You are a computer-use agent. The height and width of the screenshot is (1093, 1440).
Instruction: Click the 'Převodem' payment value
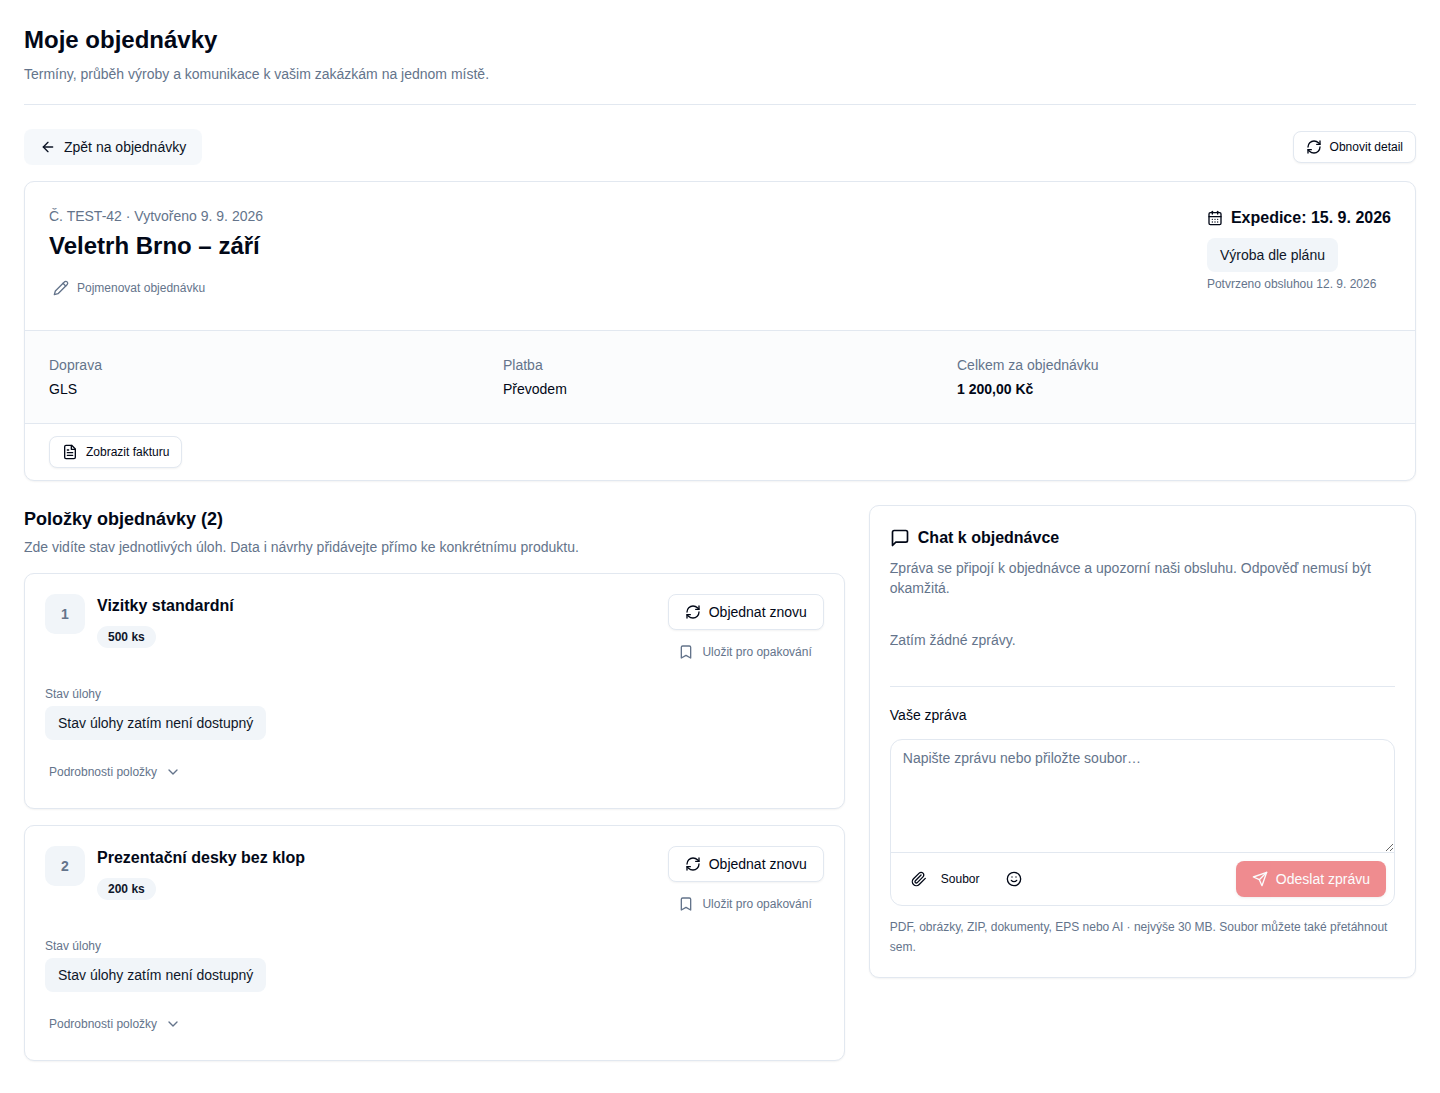pyautogui.click(x=535, y=389)
